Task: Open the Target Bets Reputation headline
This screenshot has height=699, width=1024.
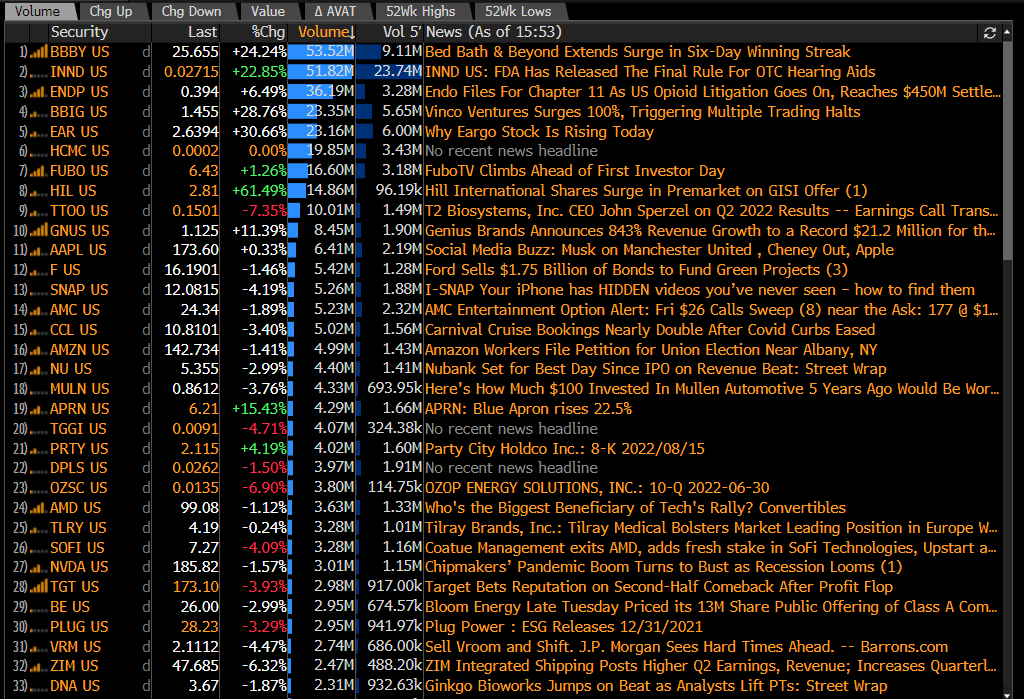Action: [659, 587]
